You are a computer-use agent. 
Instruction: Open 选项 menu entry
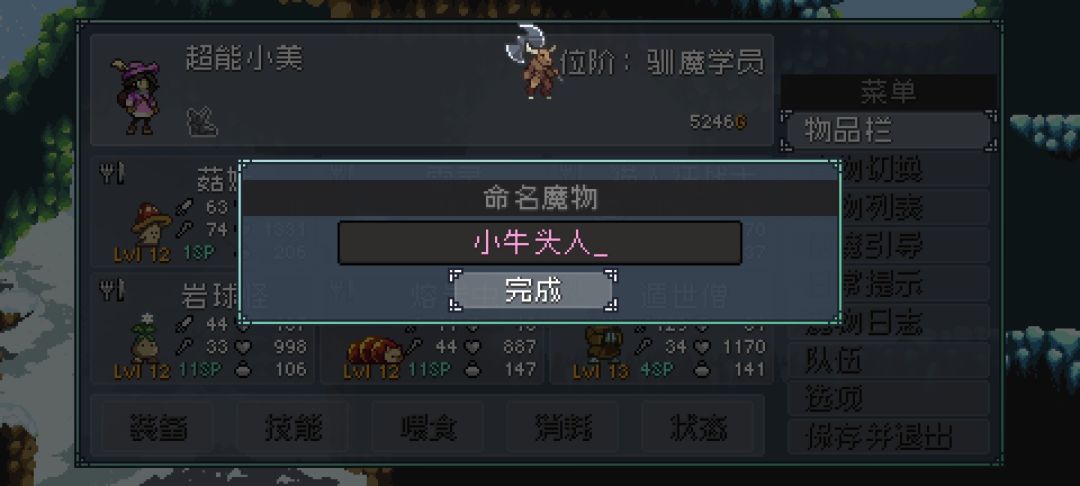pos(889,398)
